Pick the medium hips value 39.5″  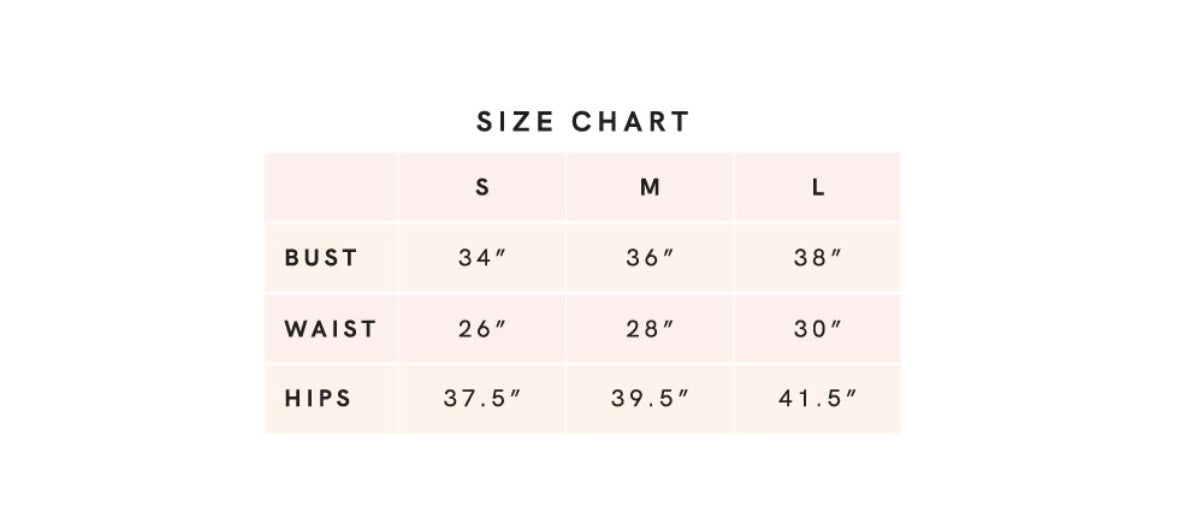coord(650,399)
